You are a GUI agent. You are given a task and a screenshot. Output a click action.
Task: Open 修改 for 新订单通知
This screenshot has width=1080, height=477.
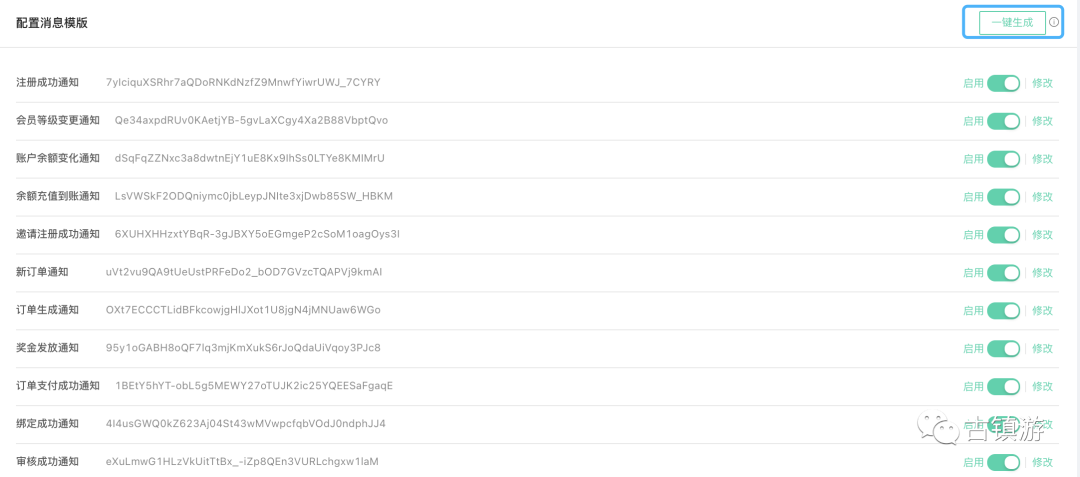pyautogui.click(x=1042, y=272)
